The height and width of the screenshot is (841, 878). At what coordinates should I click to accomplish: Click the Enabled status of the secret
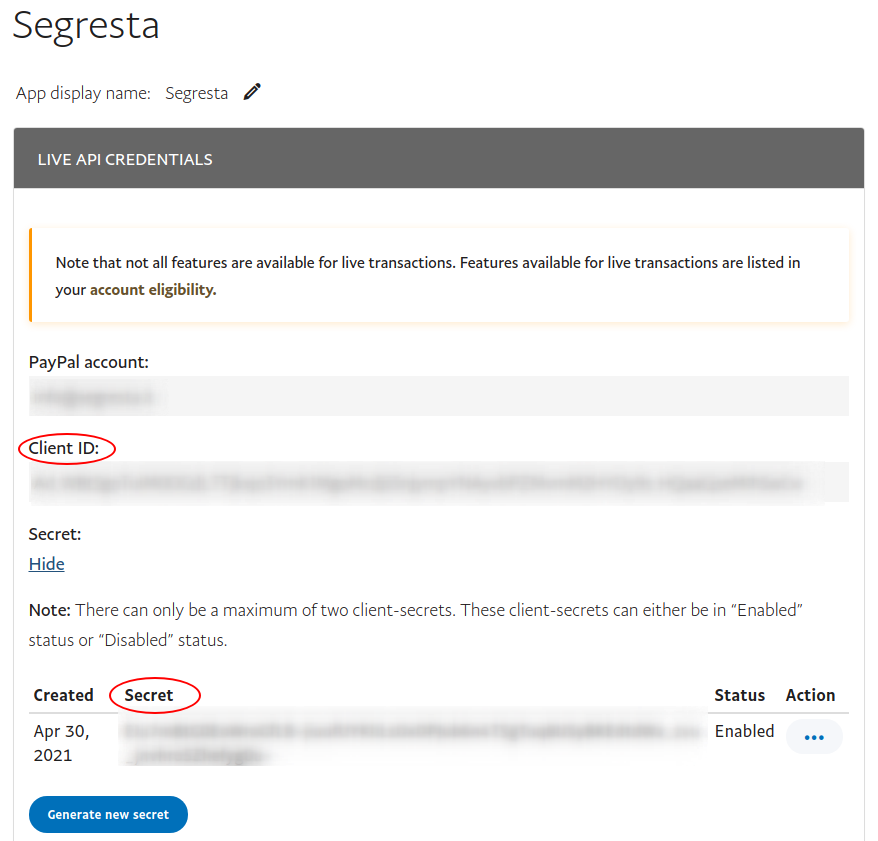pyautogui.click(x=744, y=731)
